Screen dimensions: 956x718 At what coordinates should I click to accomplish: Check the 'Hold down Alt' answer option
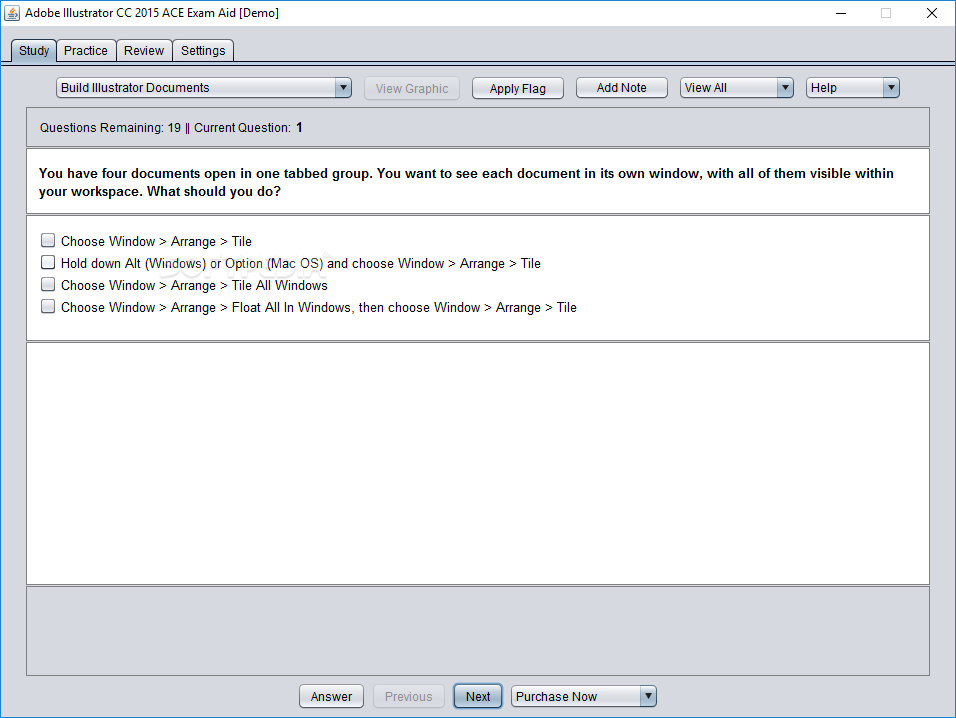(x=48, y=262)
